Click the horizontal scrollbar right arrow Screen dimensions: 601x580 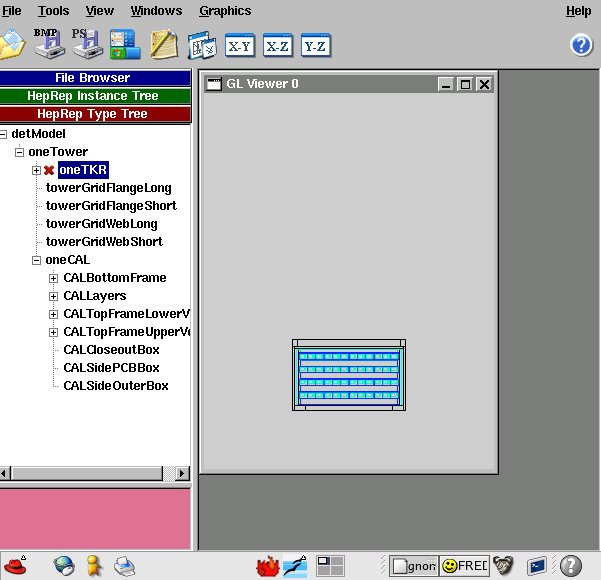click(x=182, y=473)
